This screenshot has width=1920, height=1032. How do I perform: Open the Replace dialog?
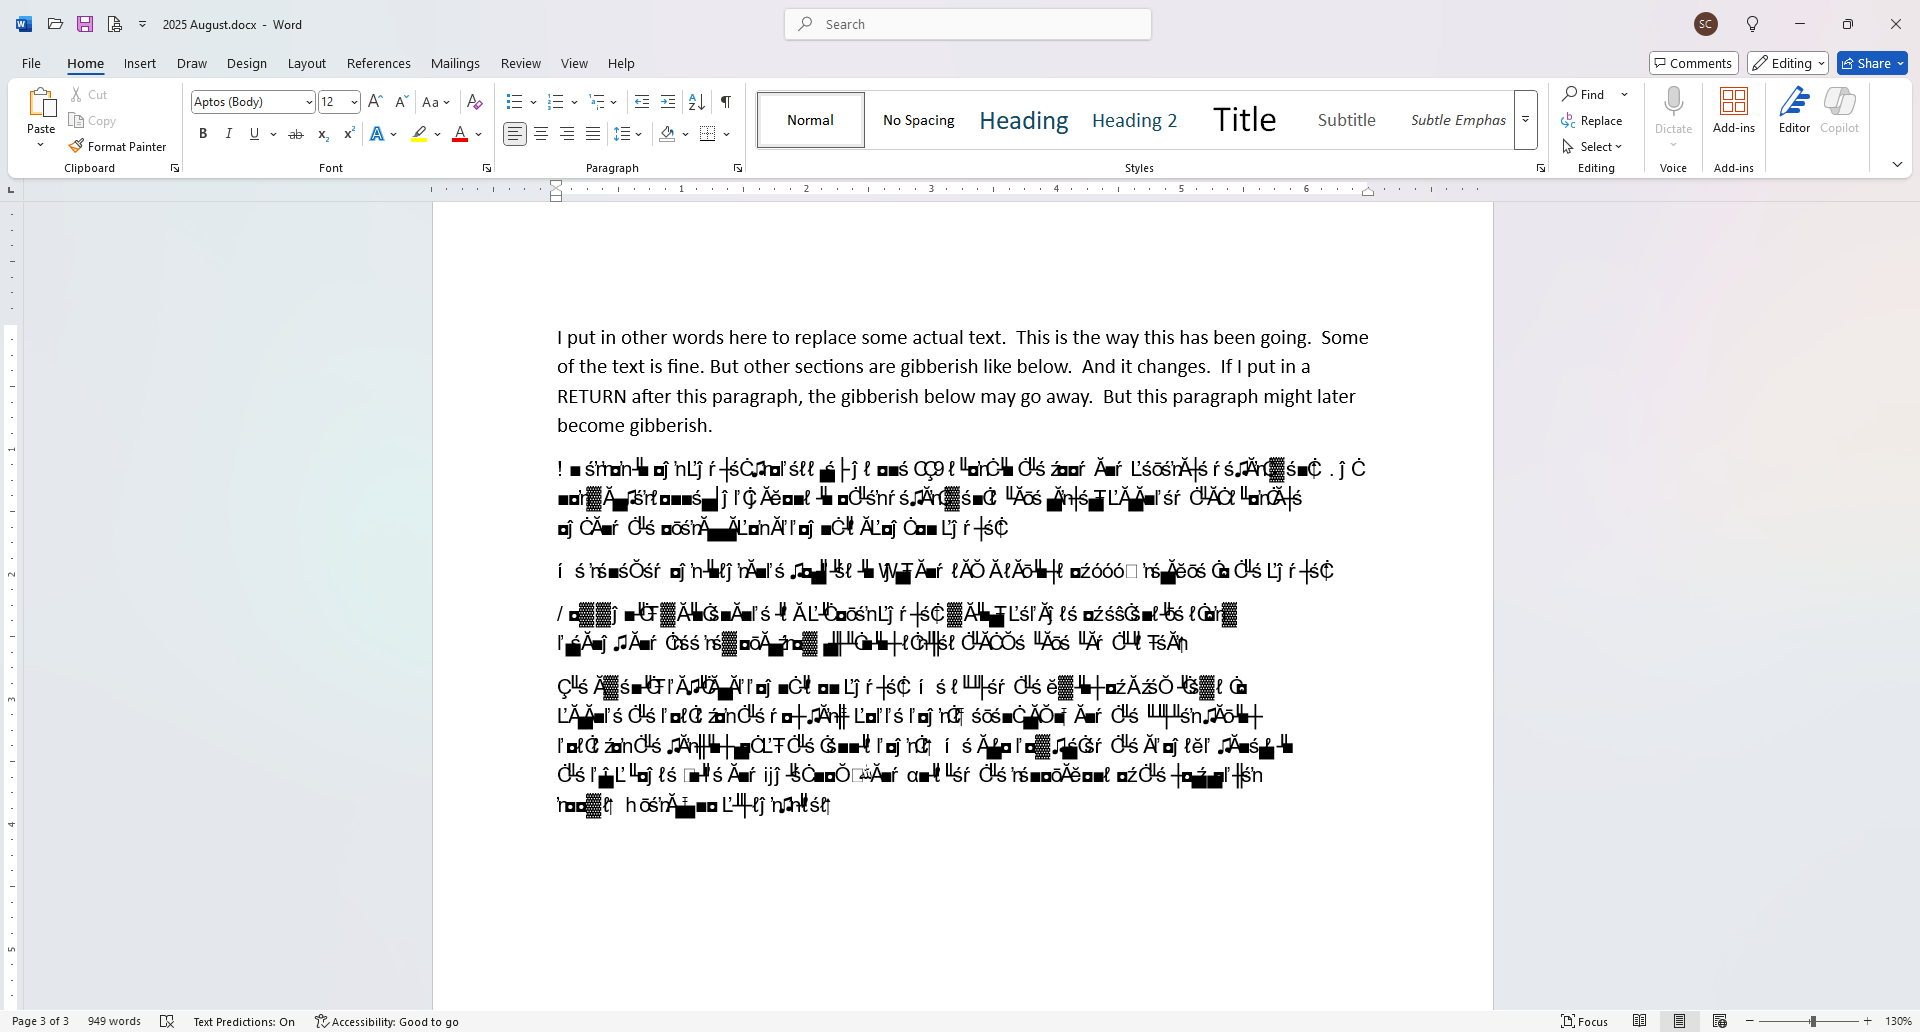click(1593, 120)
